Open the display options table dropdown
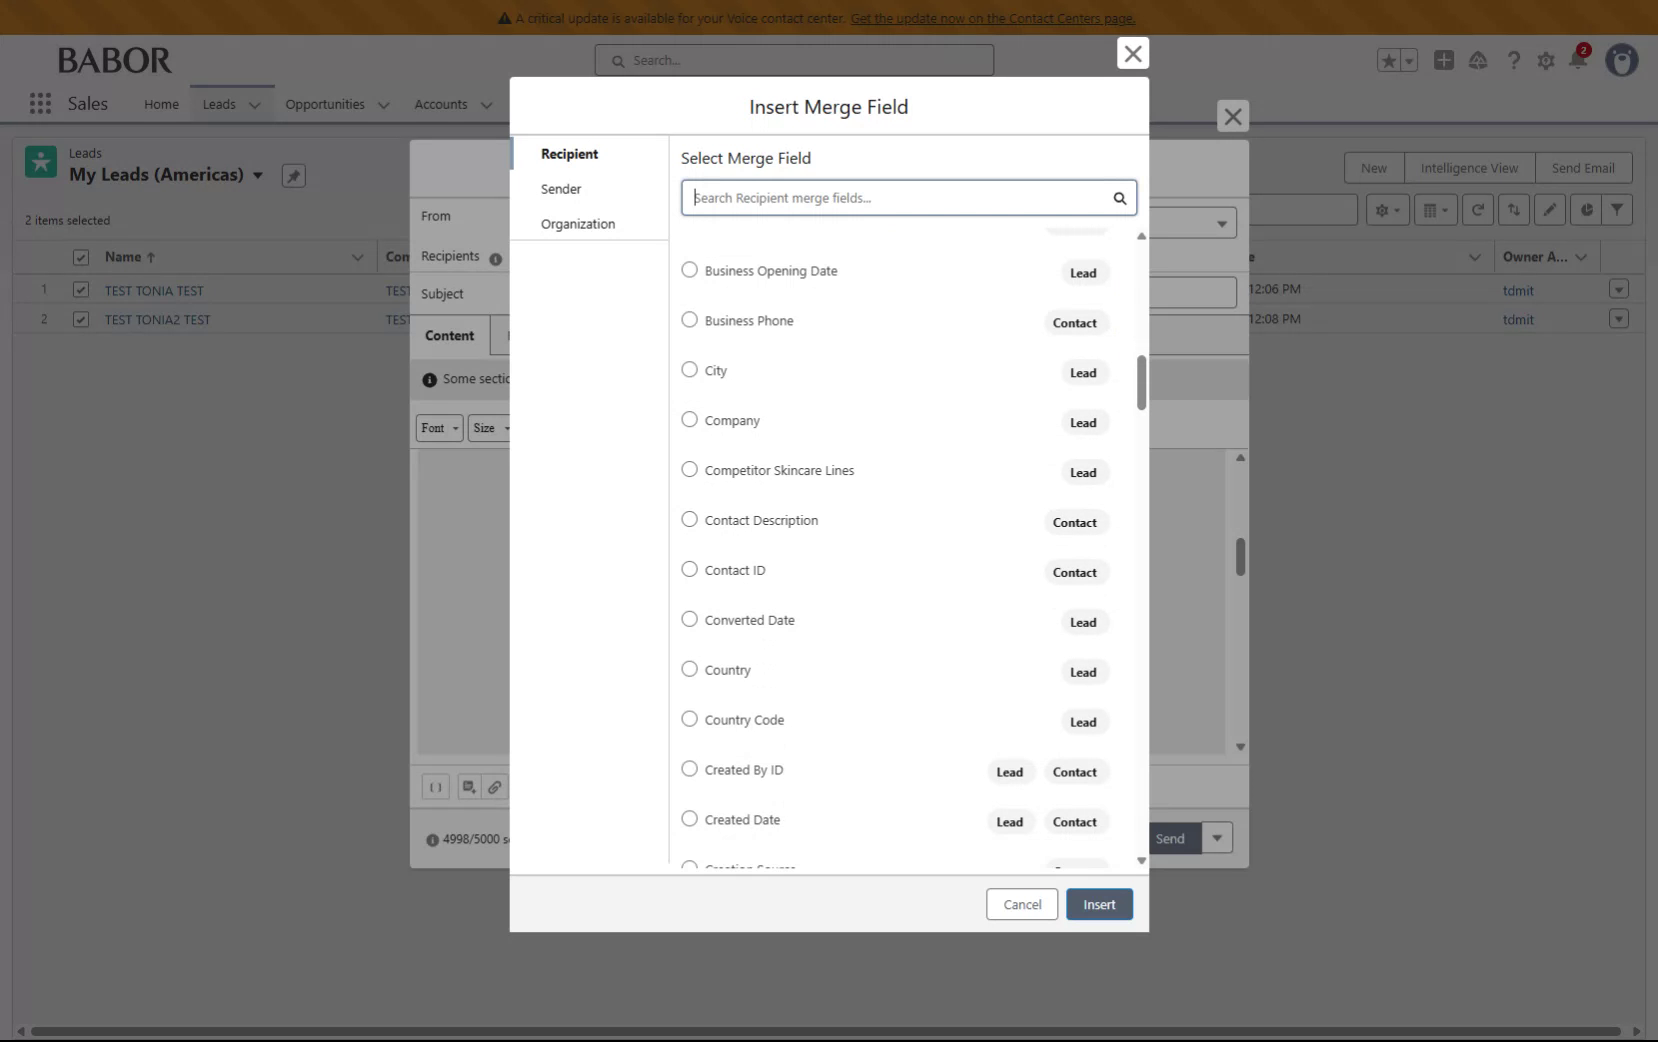Viewport: 1658px width, 1042px height. point(1435,209)
